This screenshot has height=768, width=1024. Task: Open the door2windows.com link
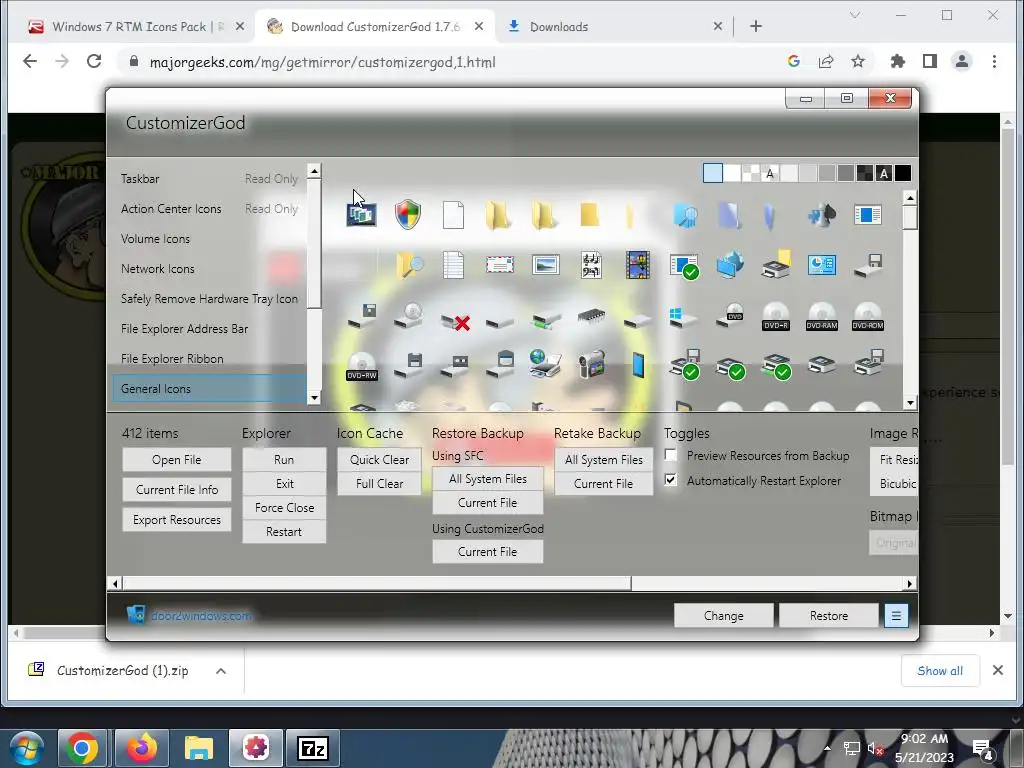(x=202, y=616)
